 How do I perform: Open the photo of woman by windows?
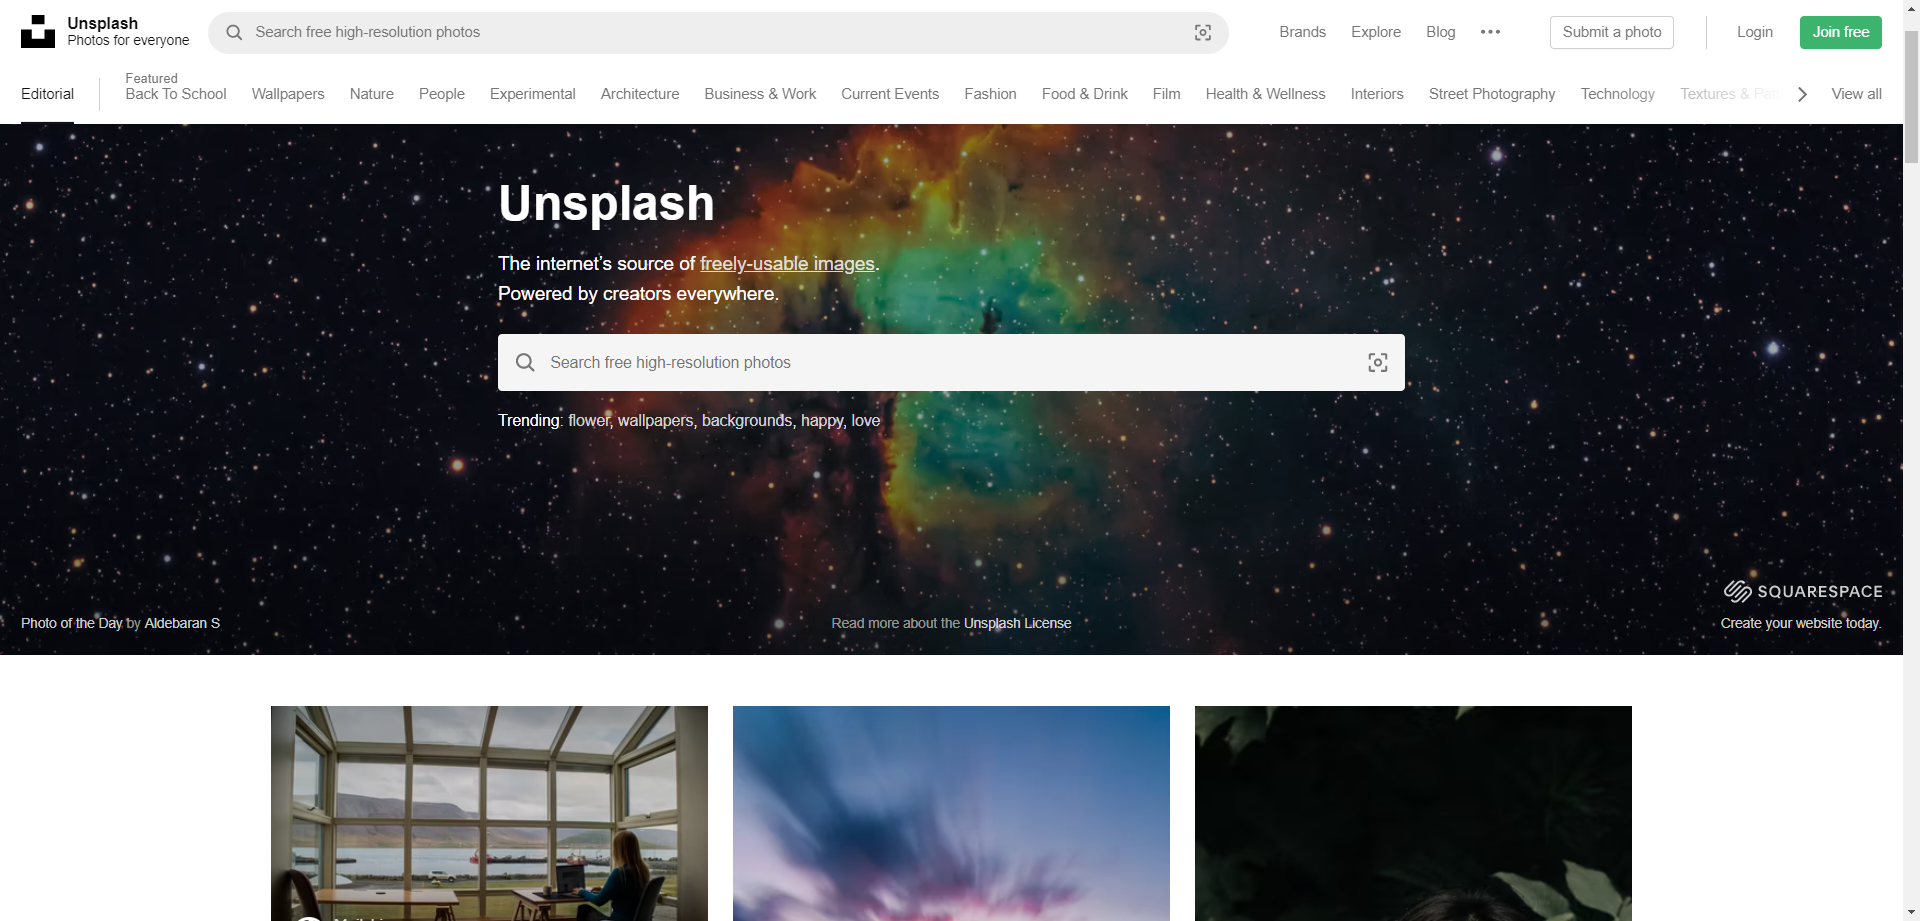click(489, 813)
